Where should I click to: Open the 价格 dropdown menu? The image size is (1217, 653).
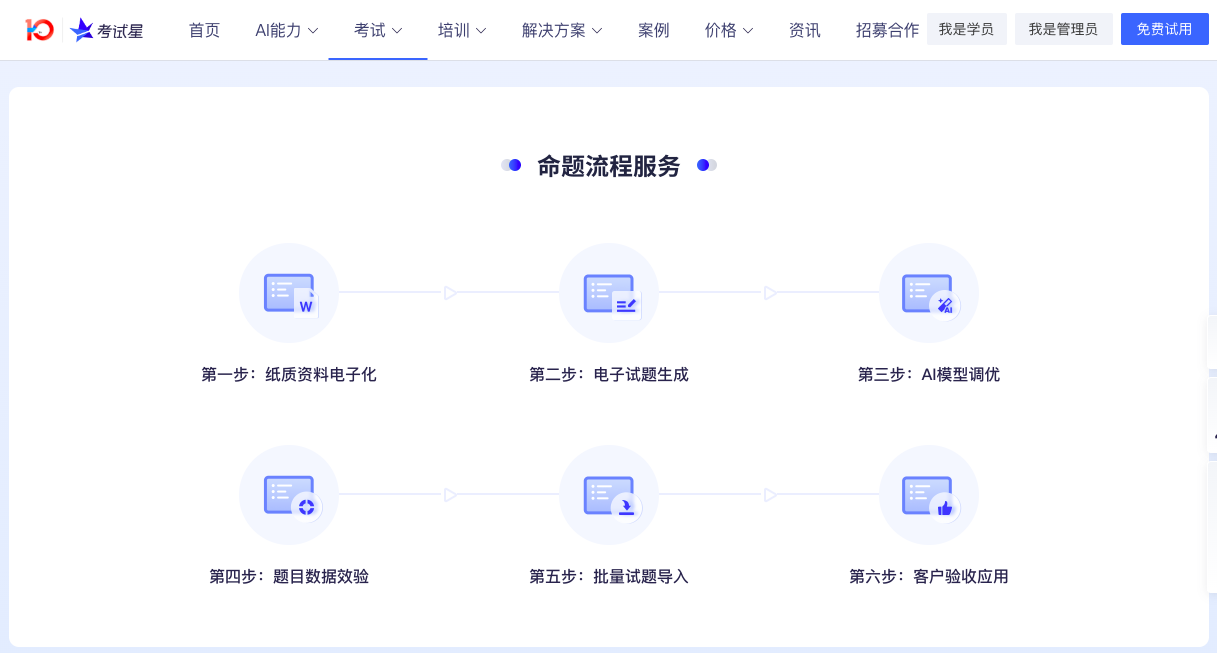tap(728, 30)
